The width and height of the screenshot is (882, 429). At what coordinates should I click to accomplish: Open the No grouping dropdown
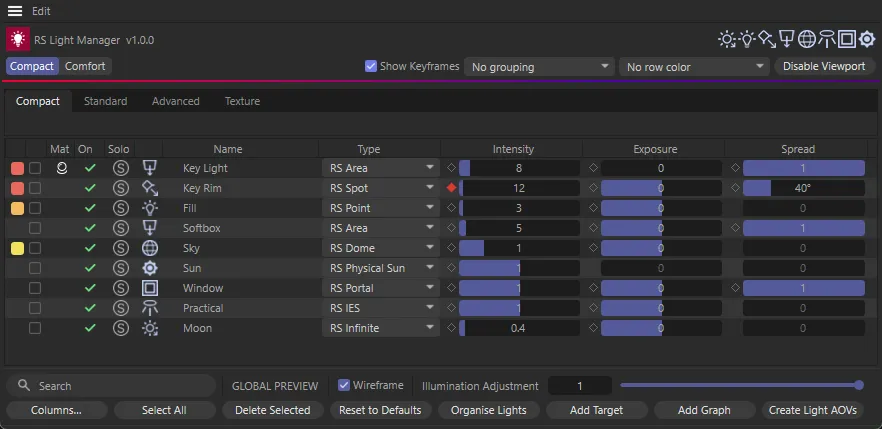[539, 67]
